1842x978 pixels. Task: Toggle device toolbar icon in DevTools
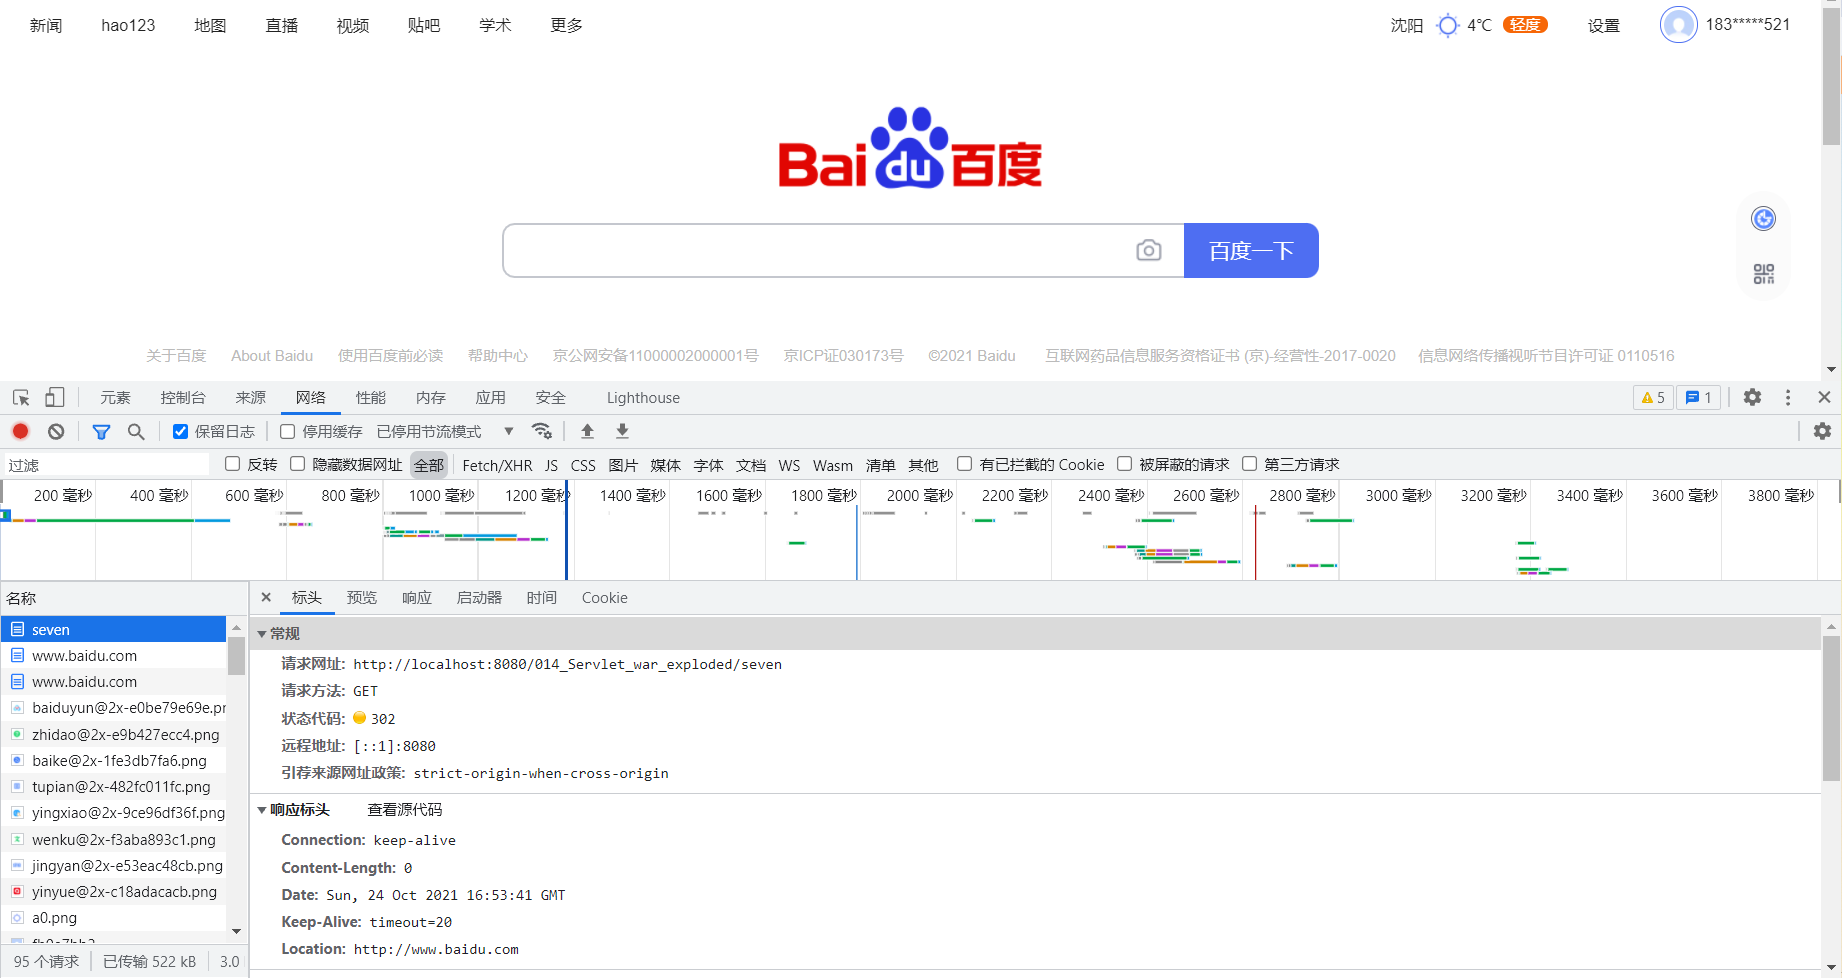point(55,397)
